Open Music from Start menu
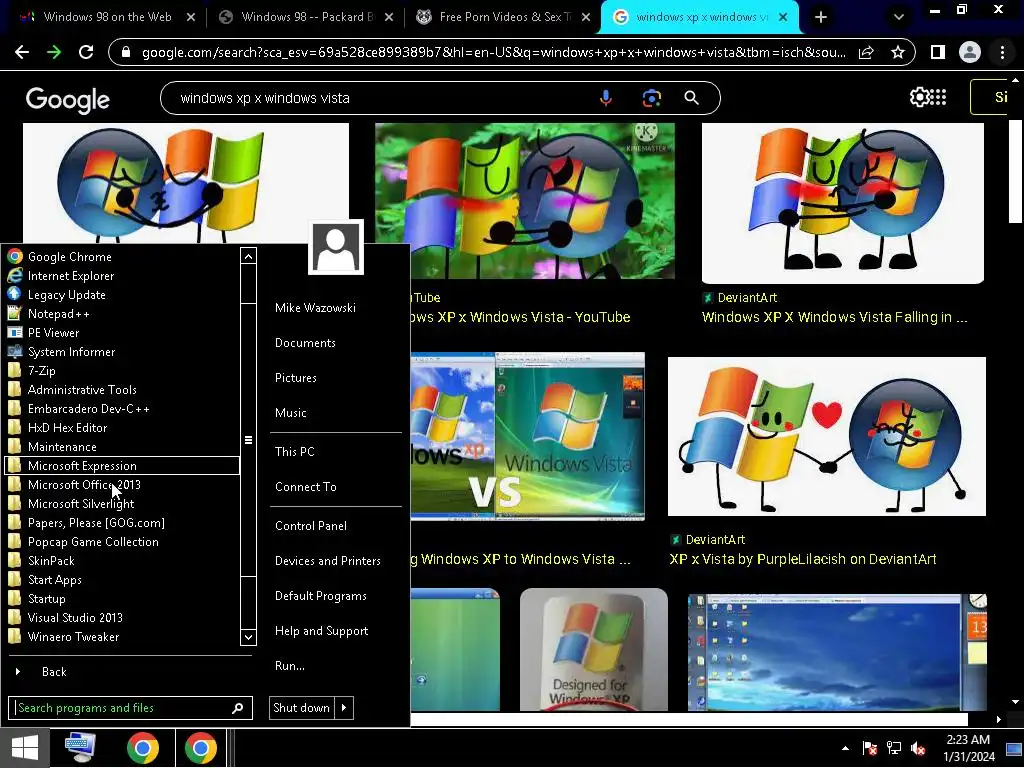Image resolution: width=1024 pixels, height=768 pixels. tap(291, 413)
